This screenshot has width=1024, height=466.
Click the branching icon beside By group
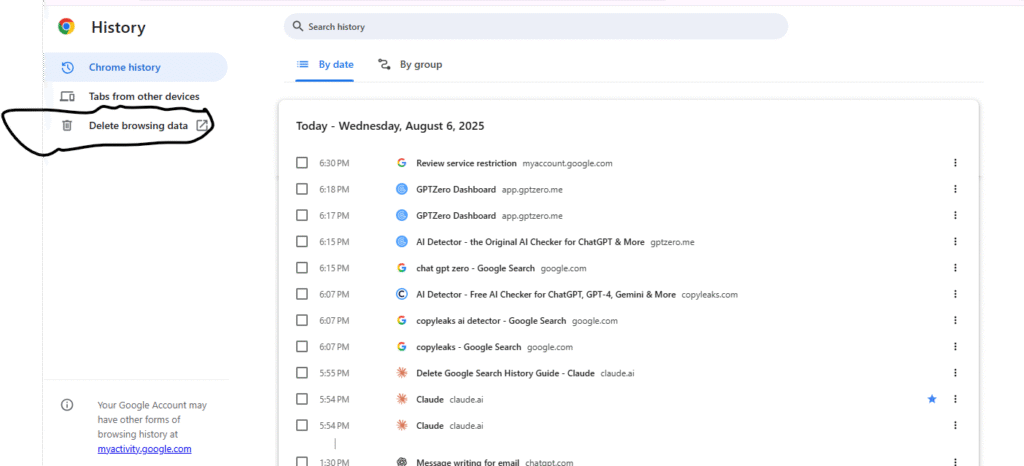(384, 64)
